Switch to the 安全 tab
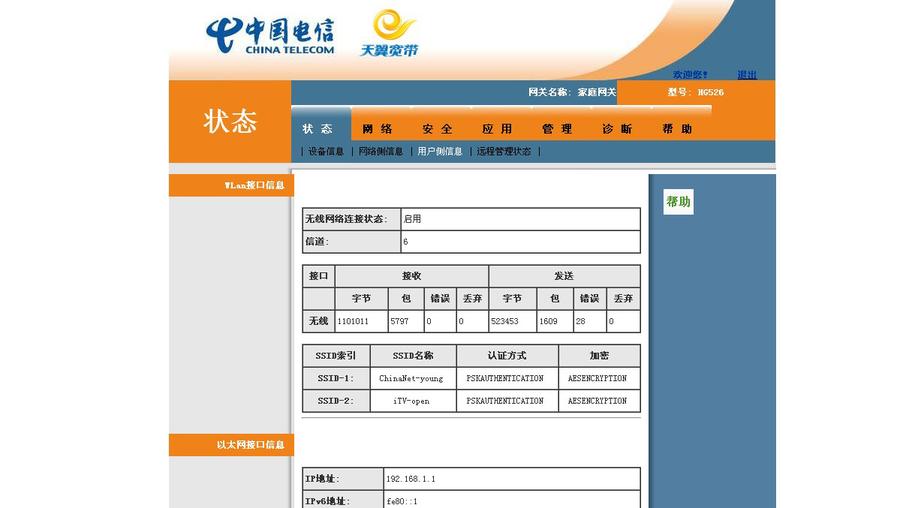This screenshot has height=508, width=900. [x=437, y=129]
